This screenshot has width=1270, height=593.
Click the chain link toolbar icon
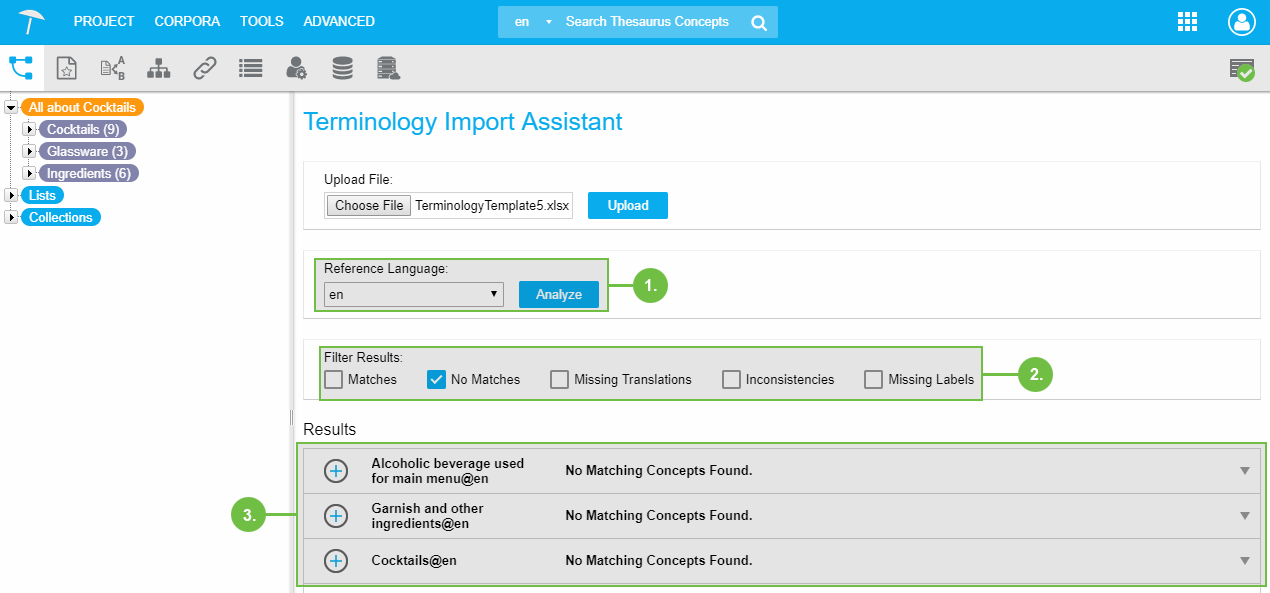(x=204, y=68)
